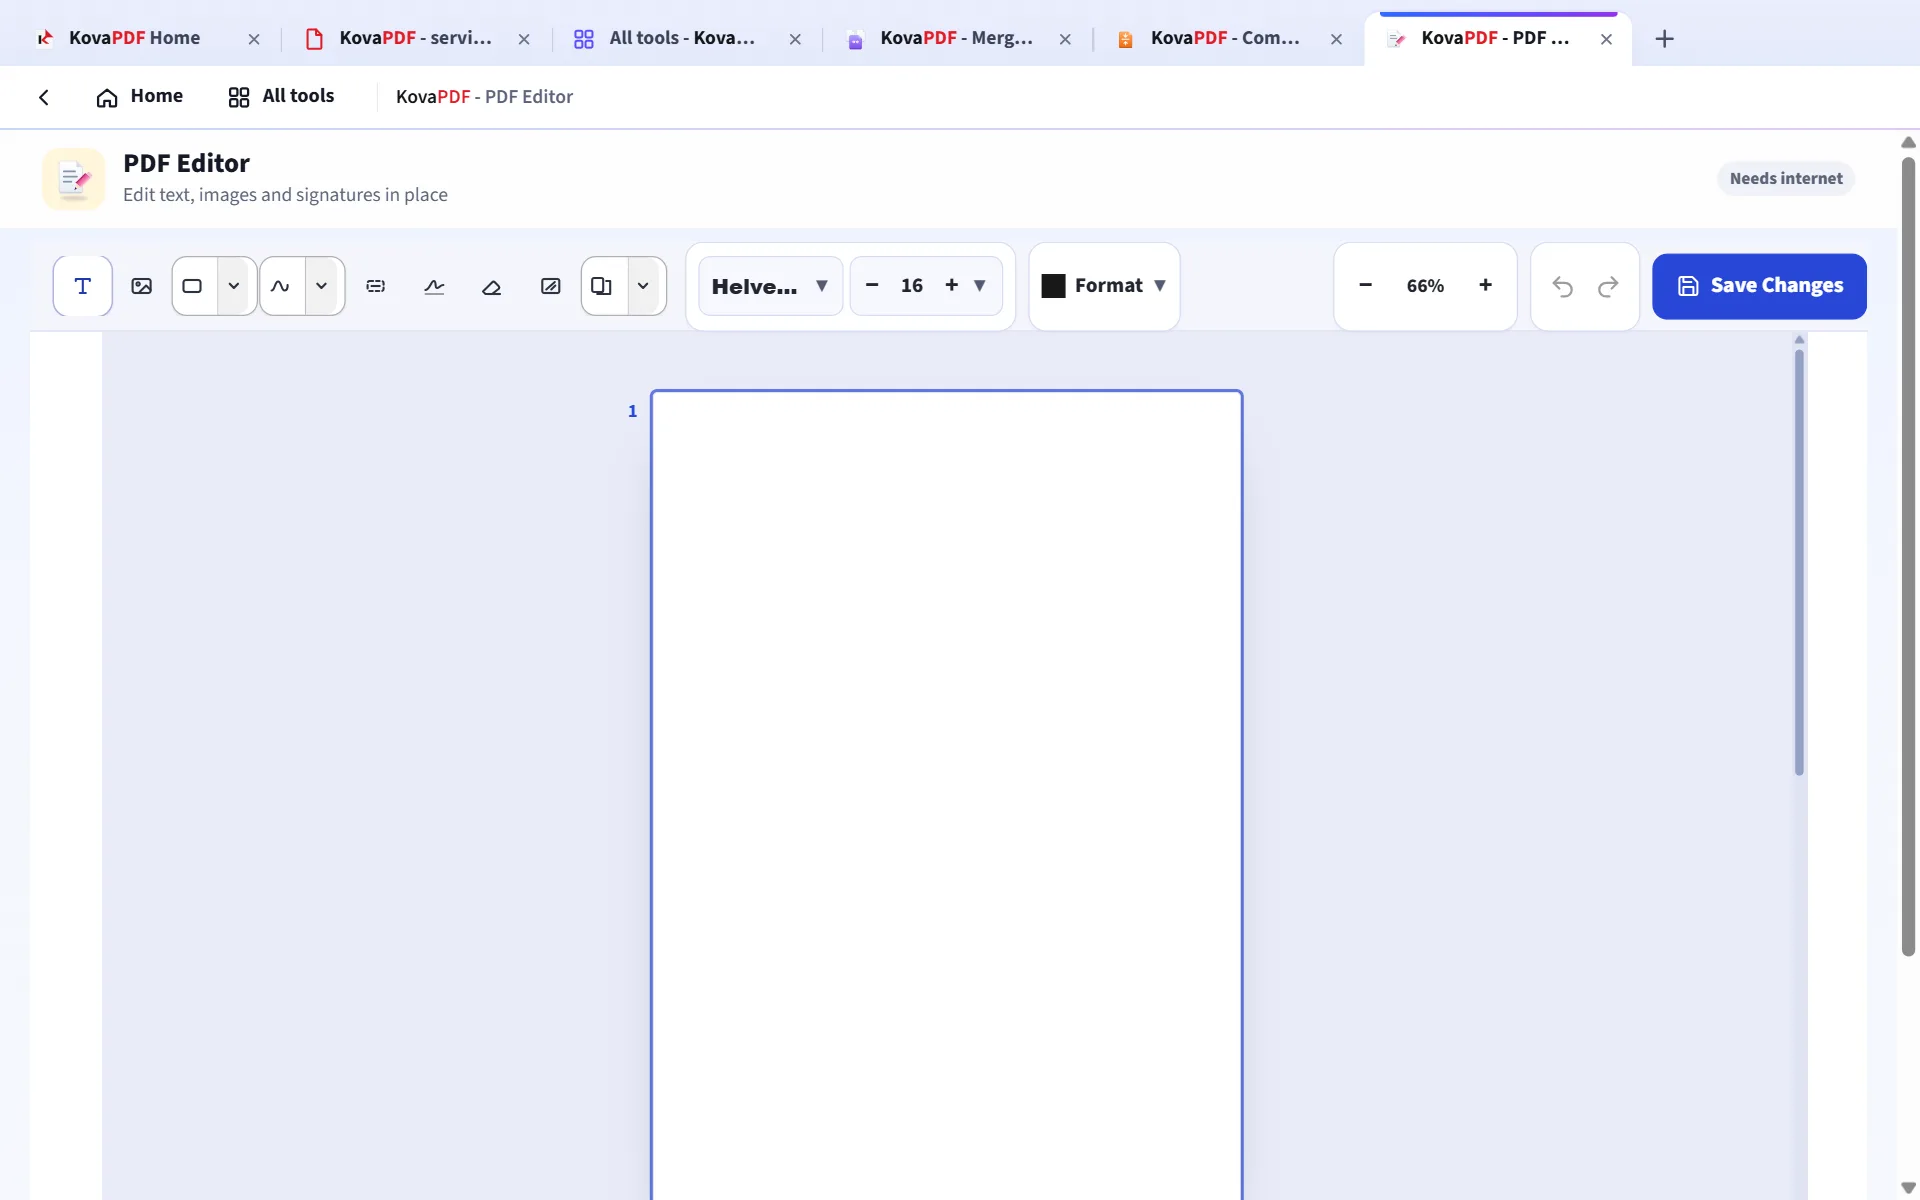This screenshot has width=1920, height=1200.
Task: Undo the last edit
Action: point(1563,287)
